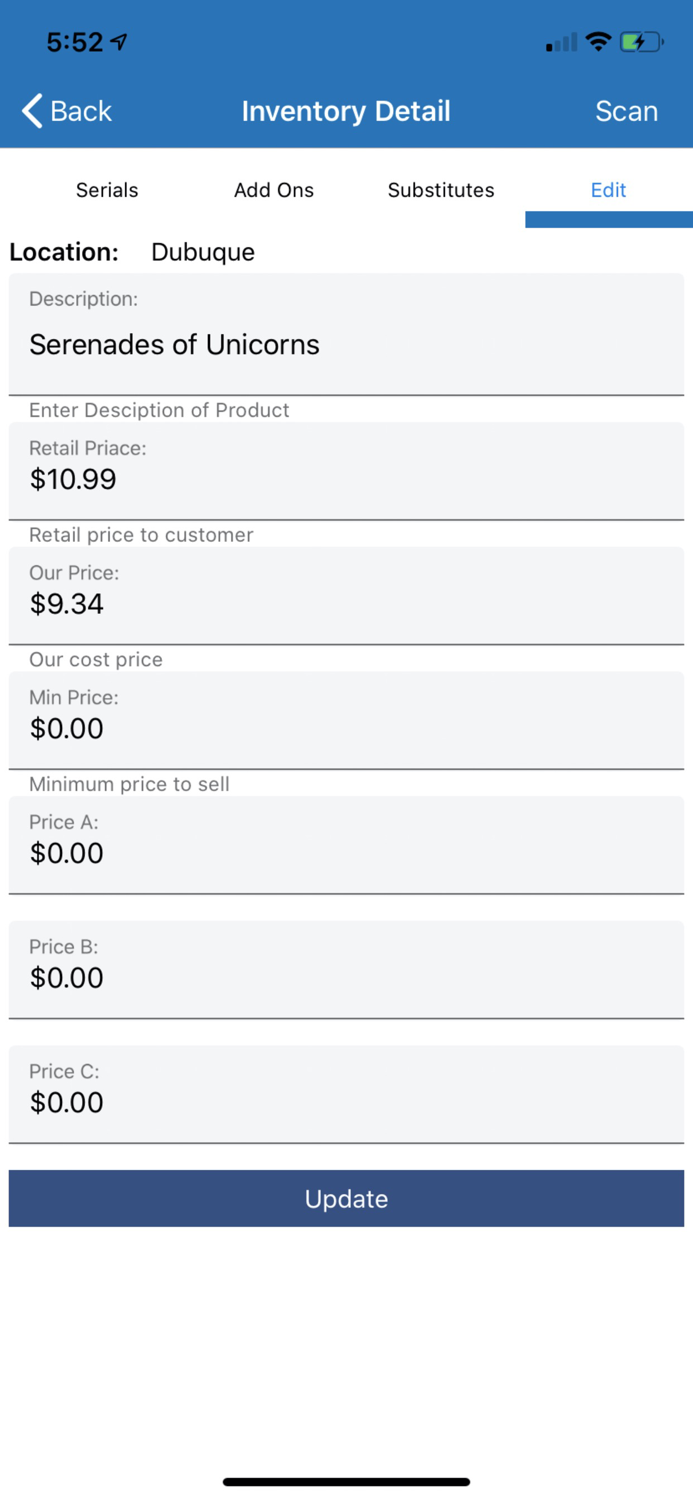Tap the location arrow beside the time
The image size is (693, 1500).
click(x=120, y=42)
